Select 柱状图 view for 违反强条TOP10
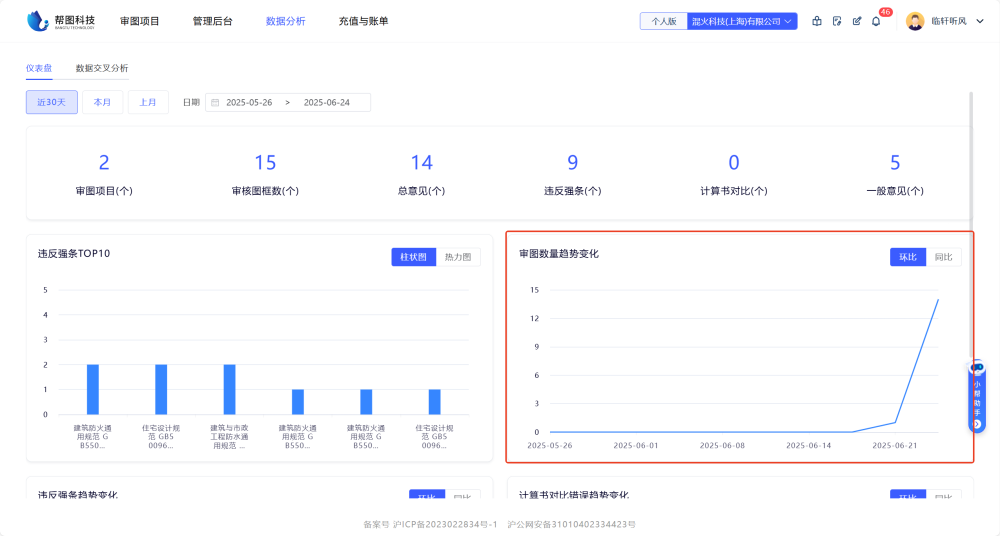The height and width of the screenshot is (536, 1000). pos(413,257)
